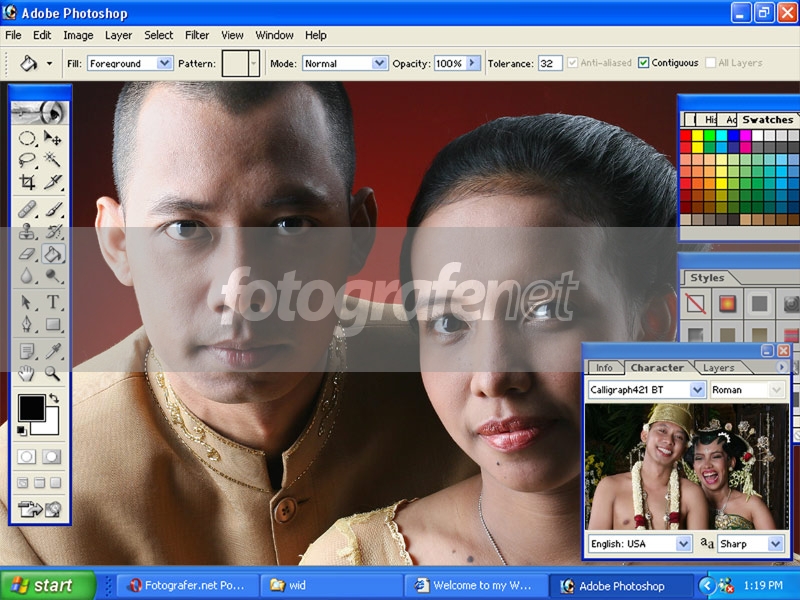
Task: Switch to the Layers tab
Action: (x=718, y=368)
